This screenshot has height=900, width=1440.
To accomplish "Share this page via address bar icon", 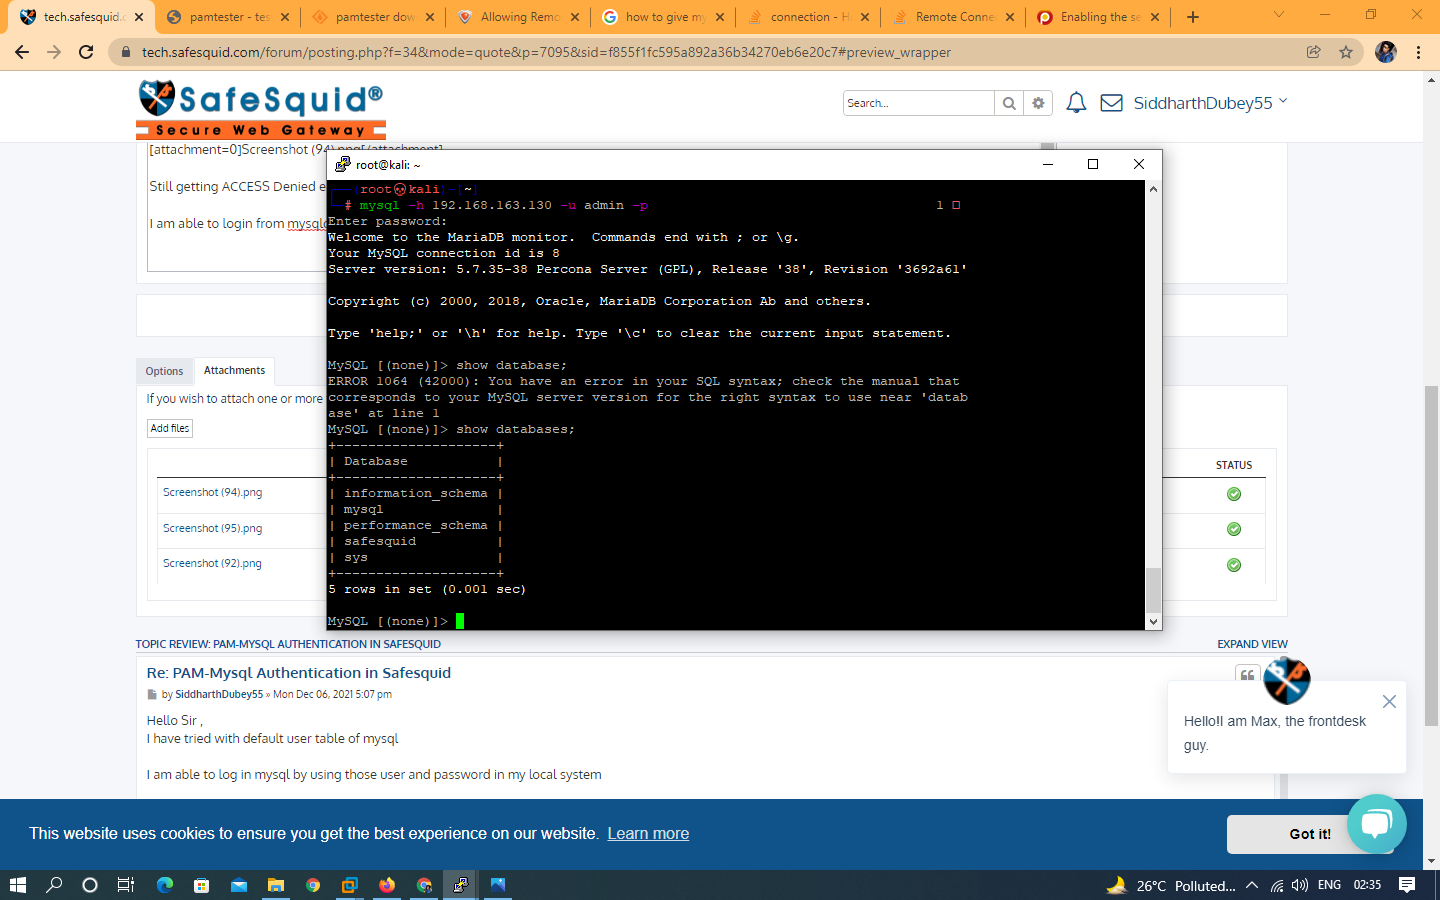I will pyautogui.click(x=1314, y=52).
